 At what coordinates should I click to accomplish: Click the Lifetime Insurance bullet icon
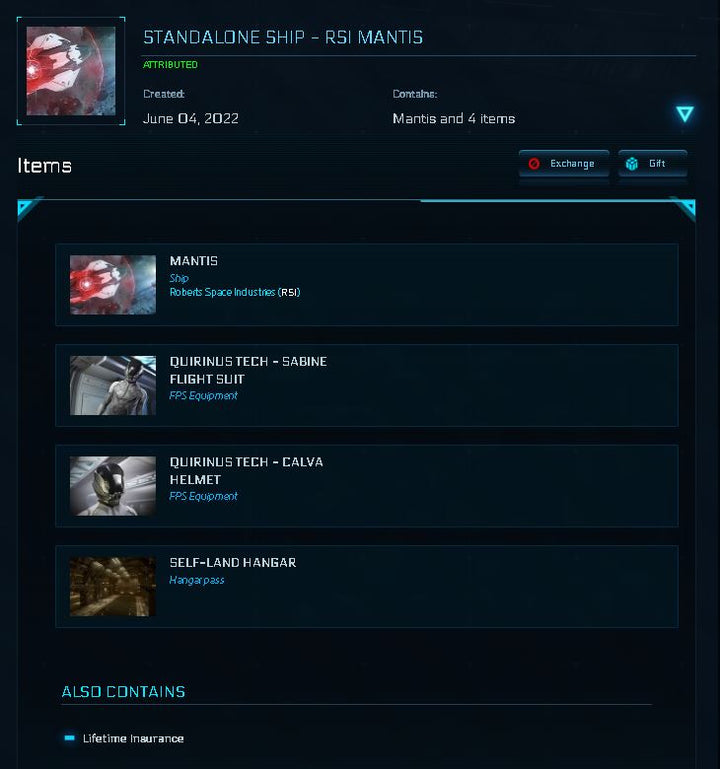[70, 738]
